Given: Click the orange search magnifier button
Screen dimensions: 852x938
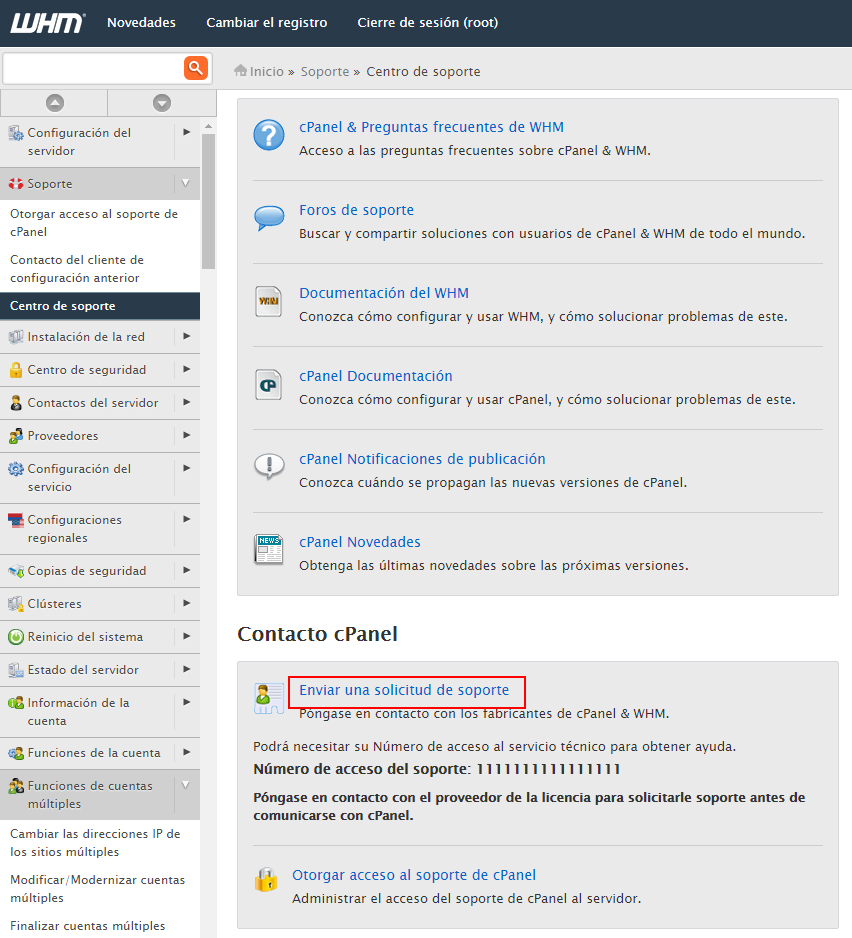Looking at the screenshot, I should click(x=195, y=68).
